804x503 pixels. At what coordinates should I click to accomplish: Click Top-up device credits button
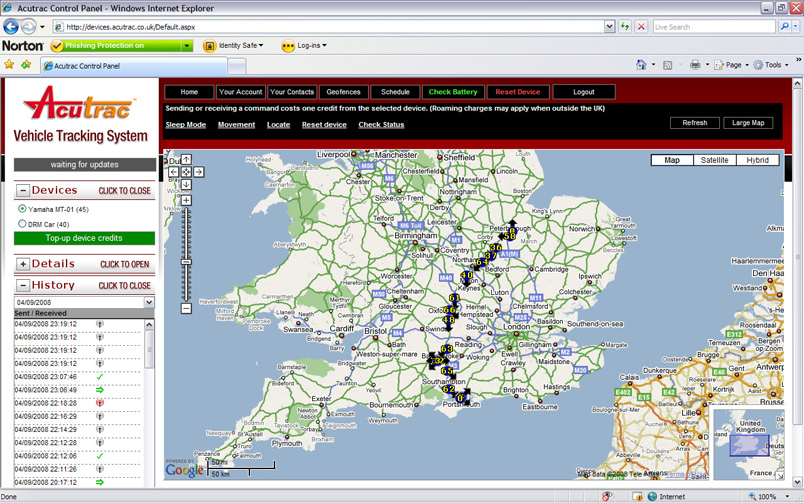tap(84, 238)
